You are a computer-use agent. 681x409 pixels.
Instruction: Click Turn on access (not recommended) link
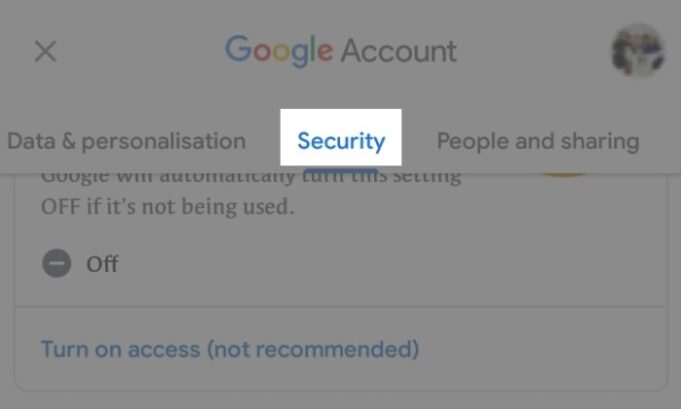coord(230,350)
